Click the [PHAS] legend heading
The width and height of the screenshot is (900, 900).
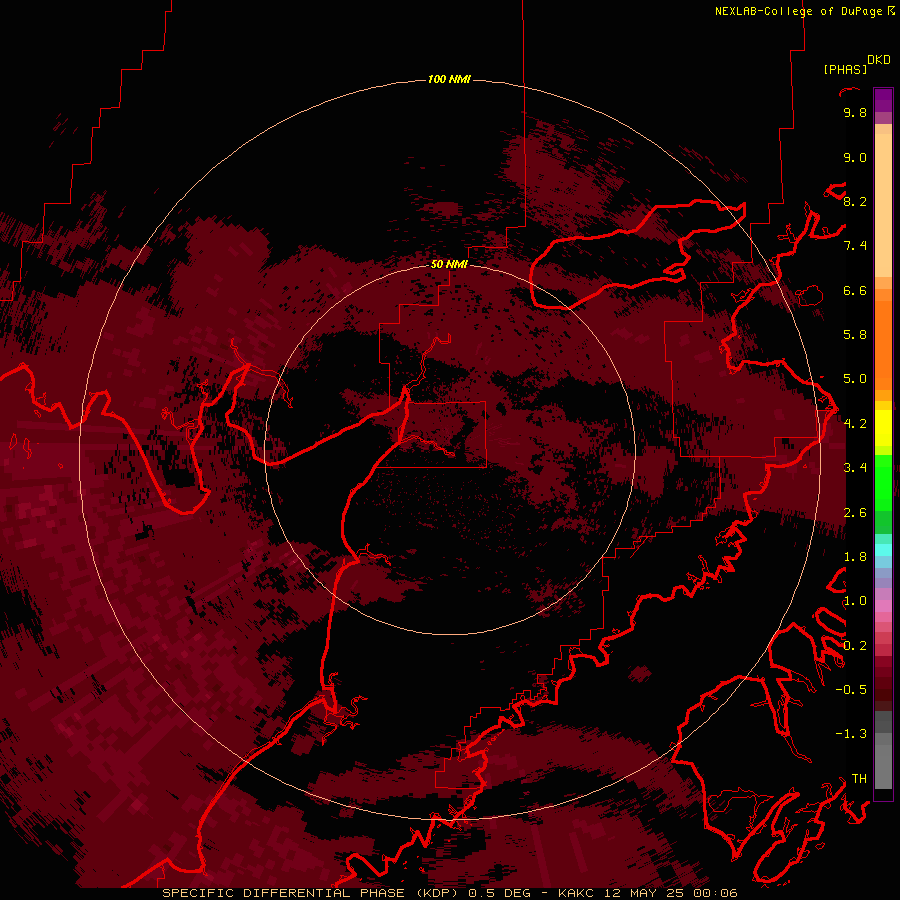coord(845,69)
